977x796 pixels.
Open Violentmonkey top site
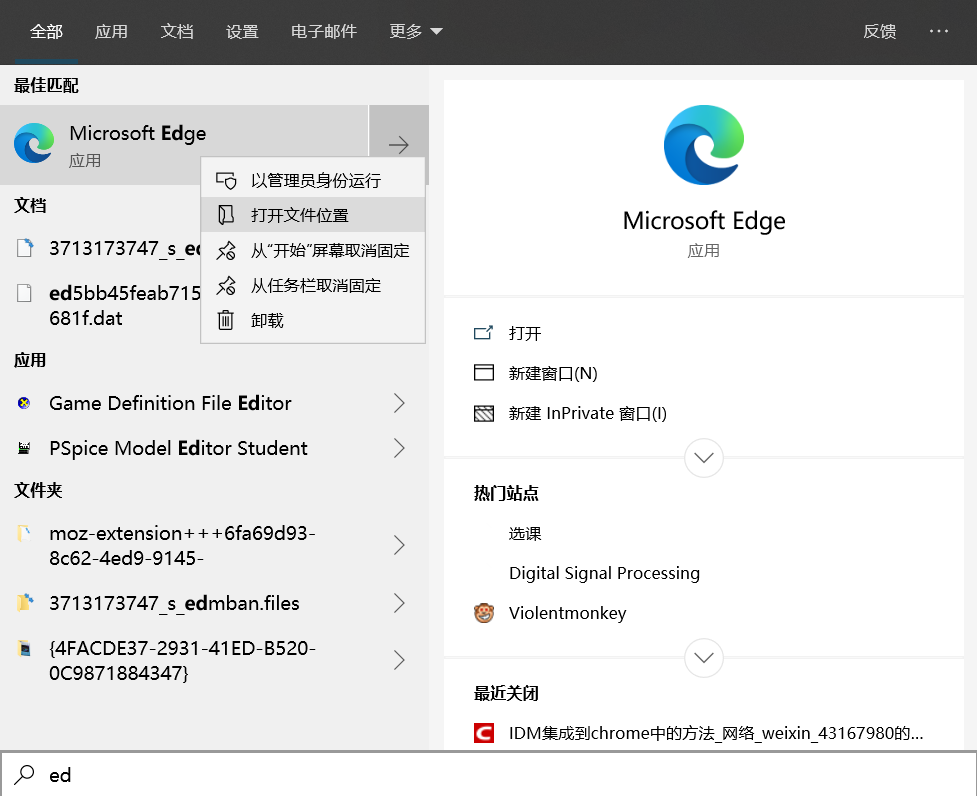coord(567,613)
